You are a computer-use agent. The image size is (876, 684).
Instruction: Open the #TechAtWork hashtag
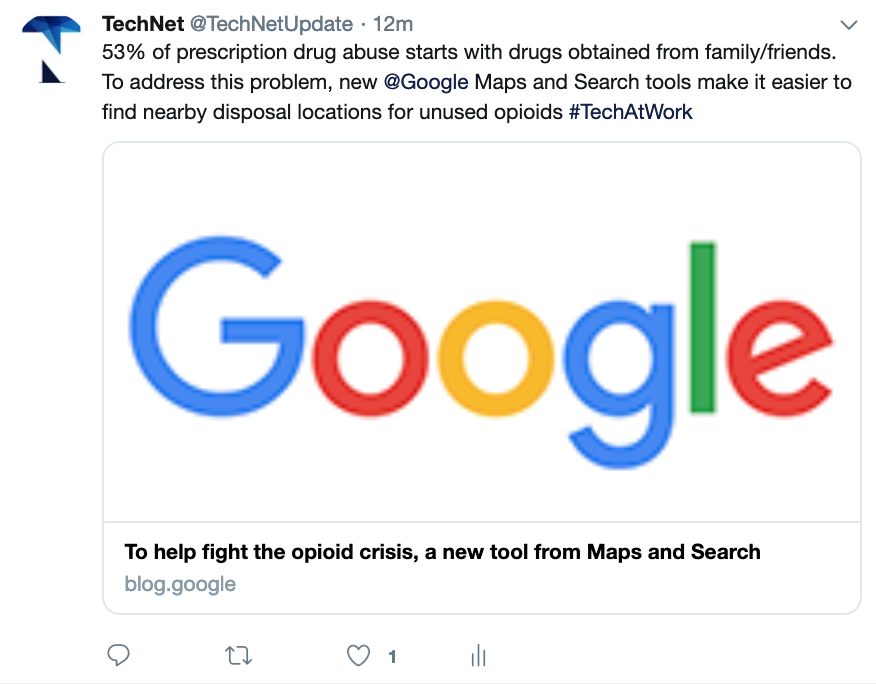click(631, 112)
